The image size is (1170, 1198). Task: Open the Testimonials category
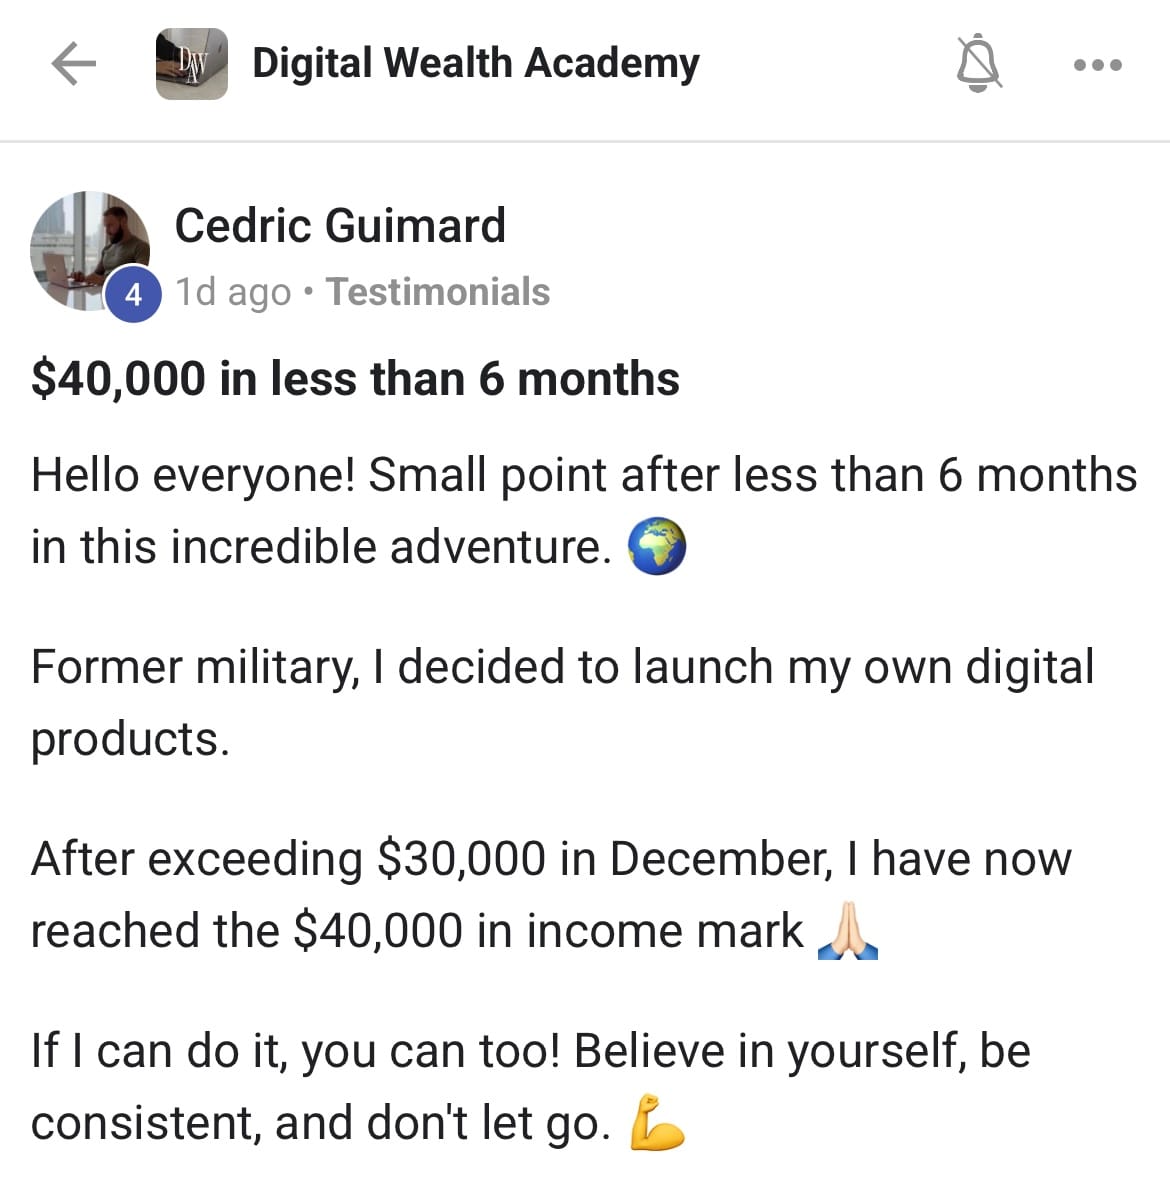438,292
